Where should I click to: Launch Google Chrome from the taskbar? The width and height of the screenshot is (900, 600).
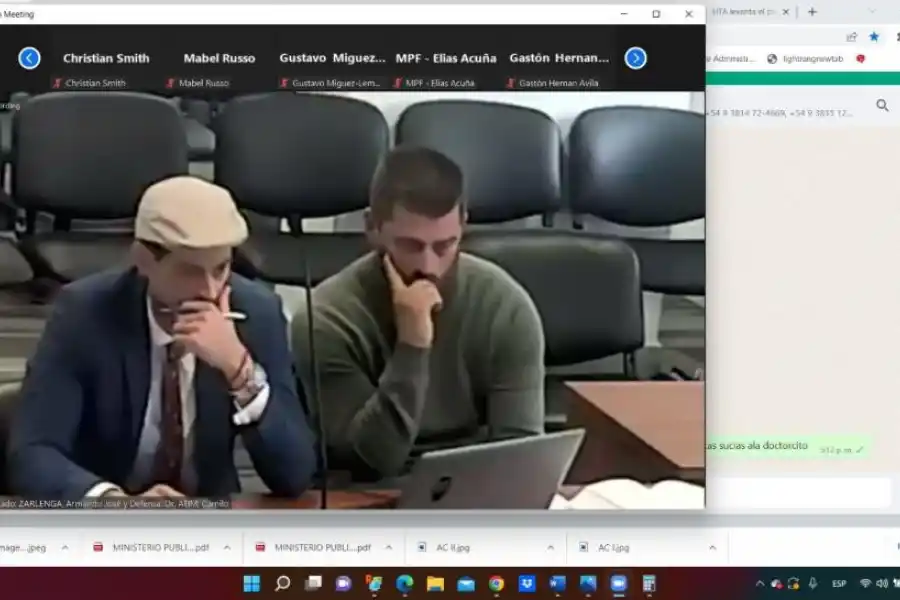click(496, 585)
